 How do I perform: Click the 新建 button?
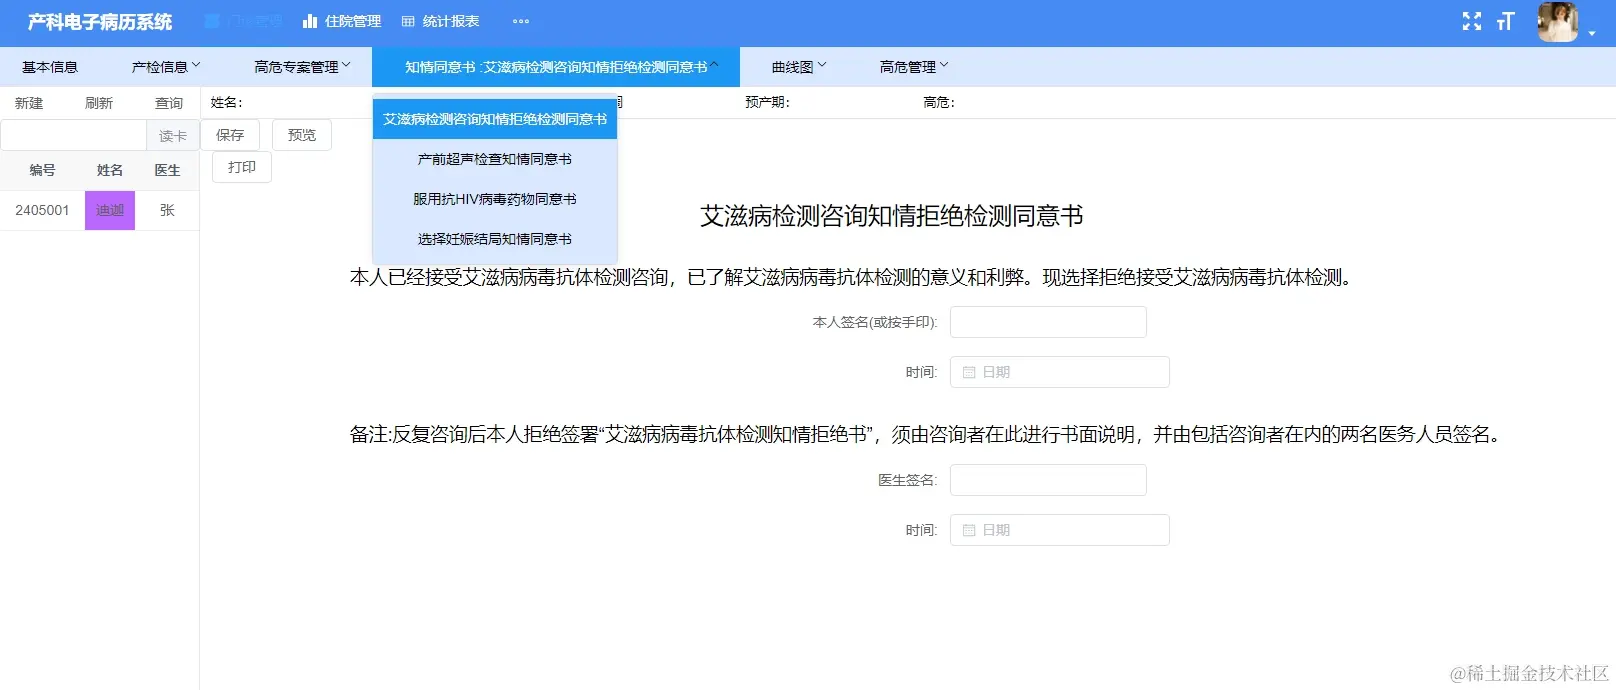tap(29, 103)
